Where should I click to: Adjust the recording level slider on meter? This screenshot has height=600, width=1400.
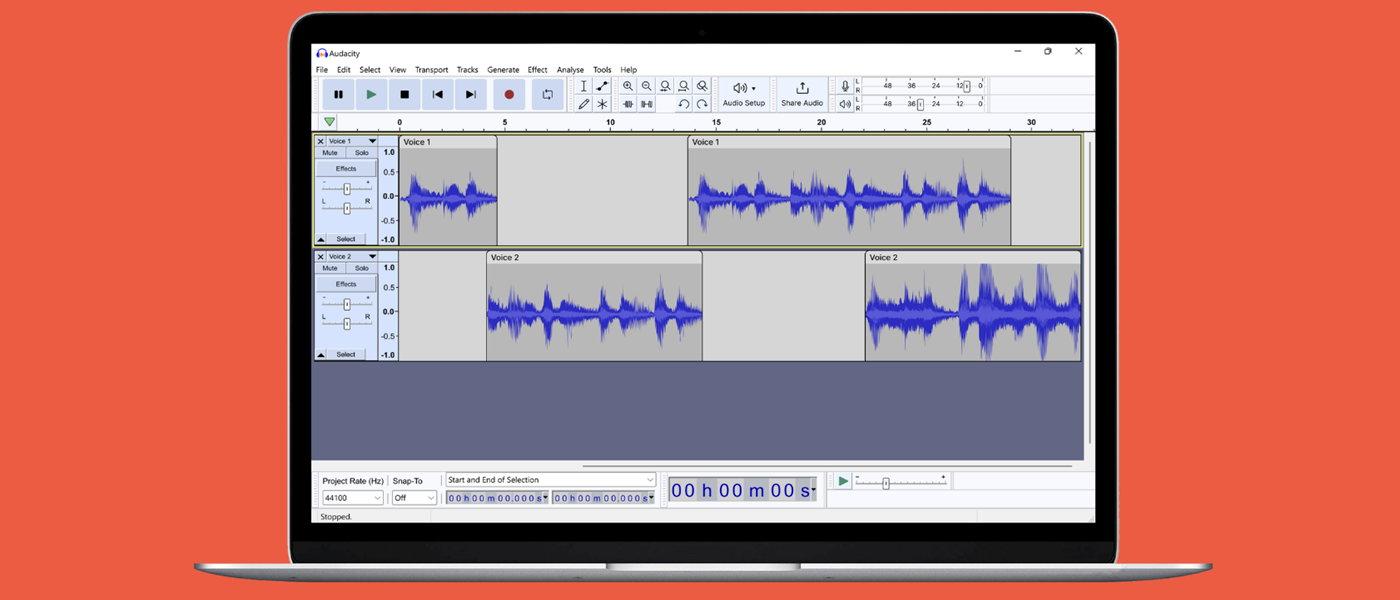(966, 86)
